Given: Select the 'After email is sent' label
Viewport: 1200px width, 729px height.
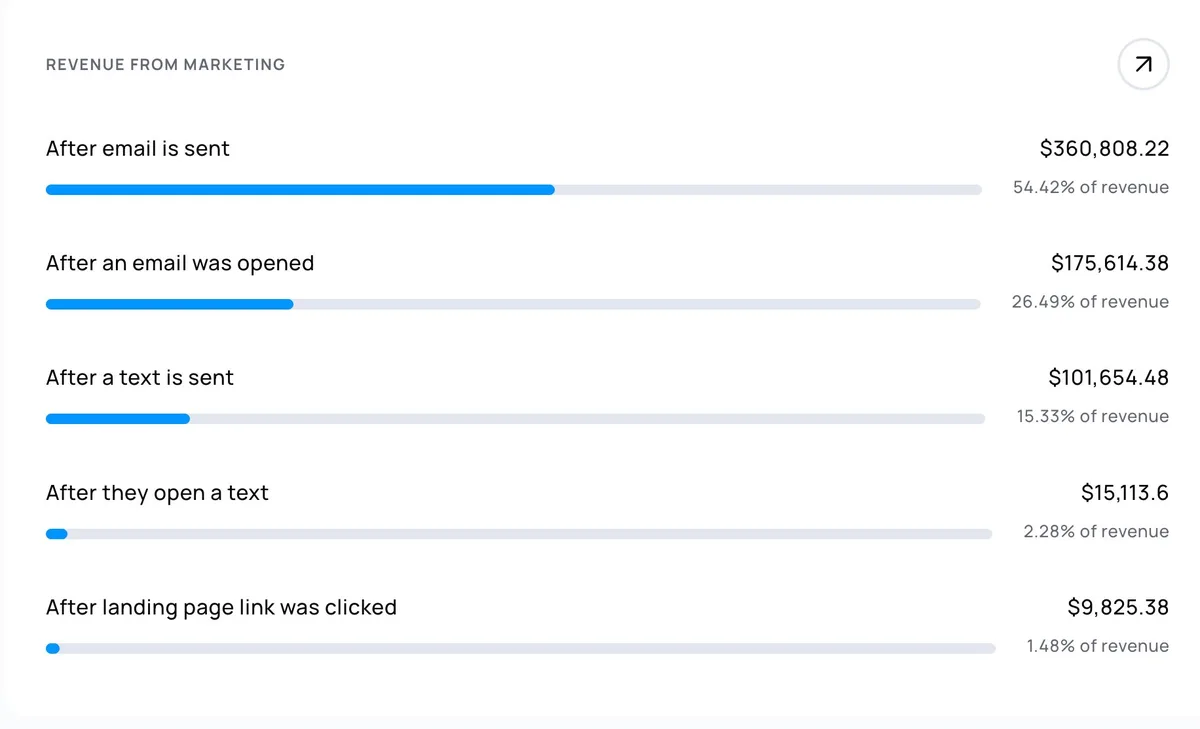Looking at the screenshot, I should 137,148.
